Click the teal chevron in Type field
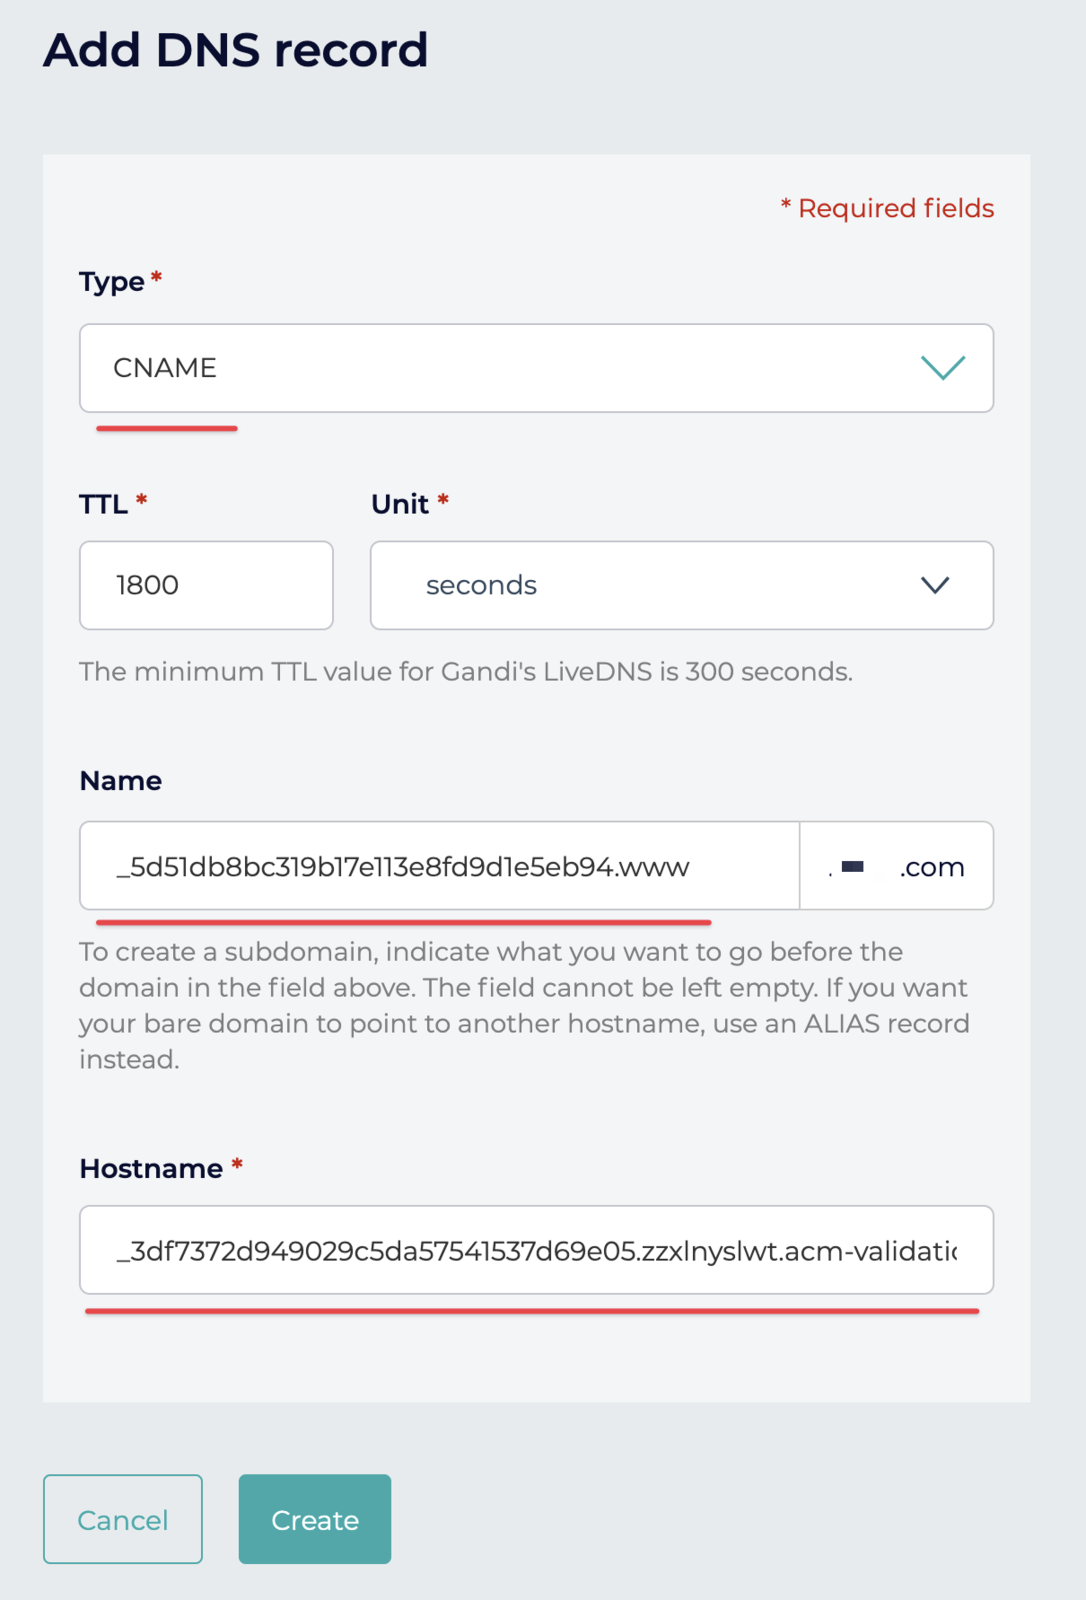This screenshot has width=1086, height=1600. coord(942,368)
